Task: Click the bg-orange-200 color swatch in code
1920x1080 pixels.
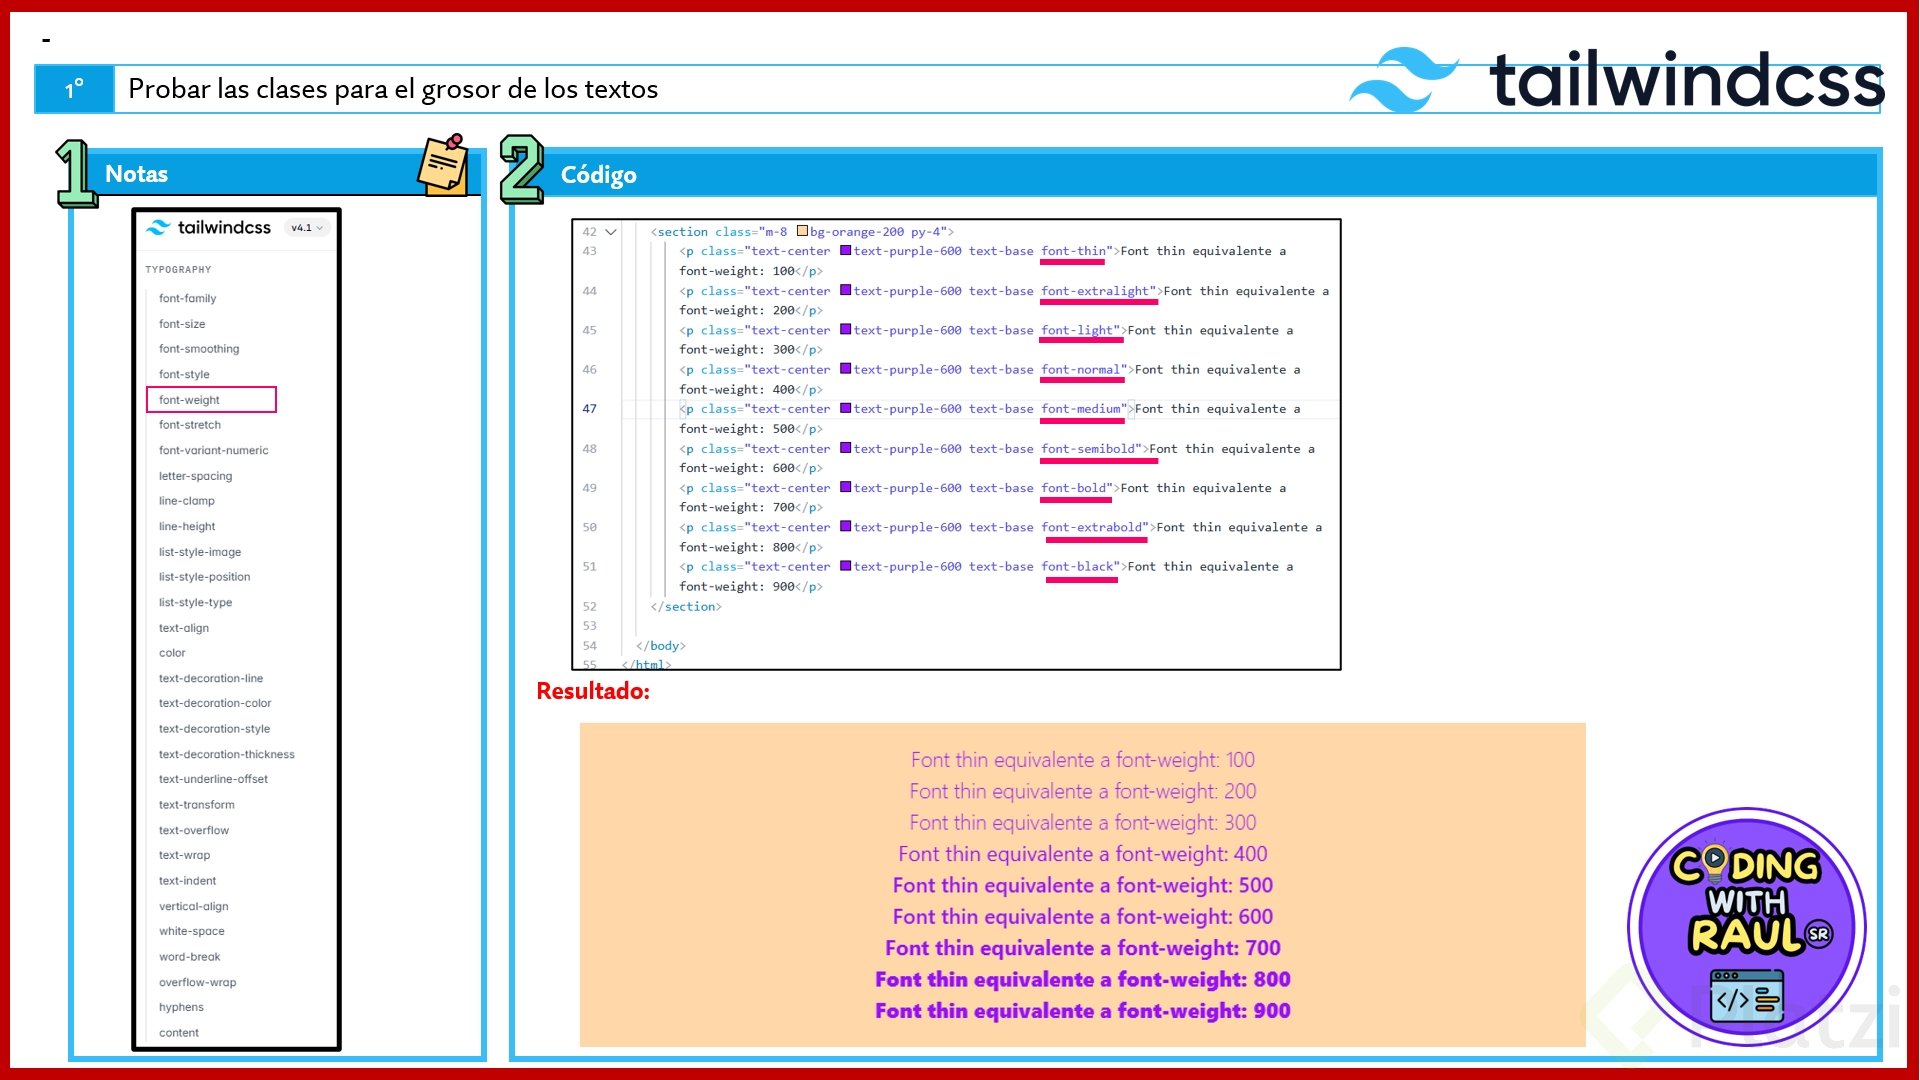Action: point(802,232)
